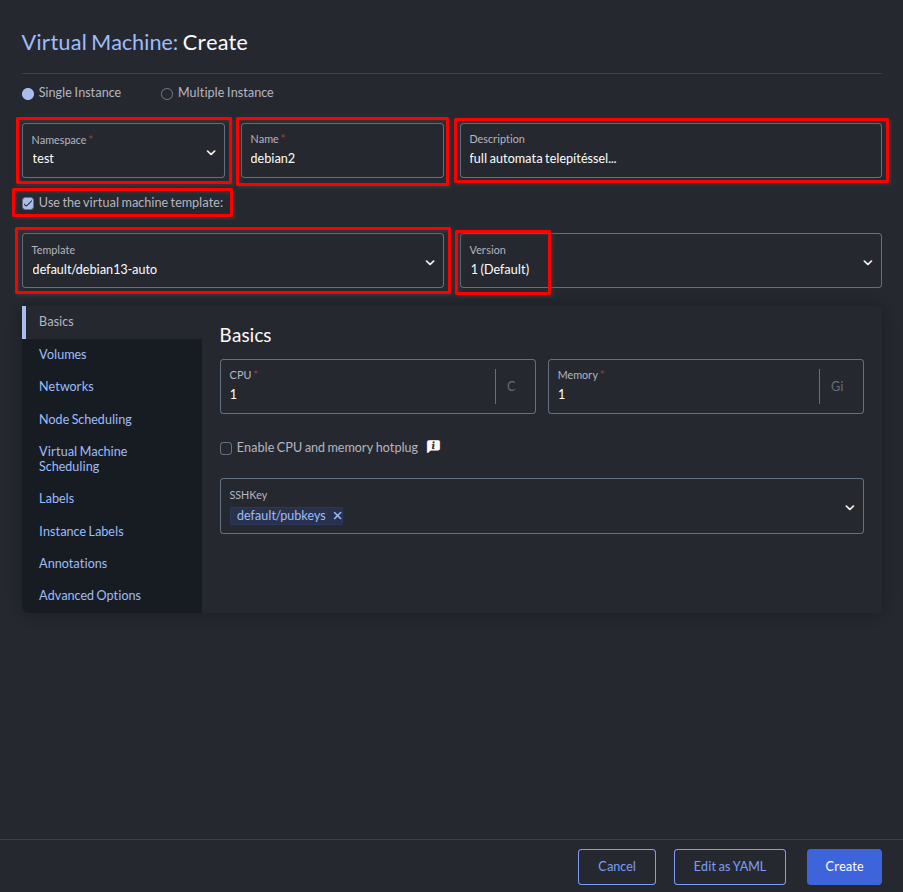This screenshot has width=903, height=892.
Task: Remove the default/pubkeys SSH key tag
Action: coord(337,516)
